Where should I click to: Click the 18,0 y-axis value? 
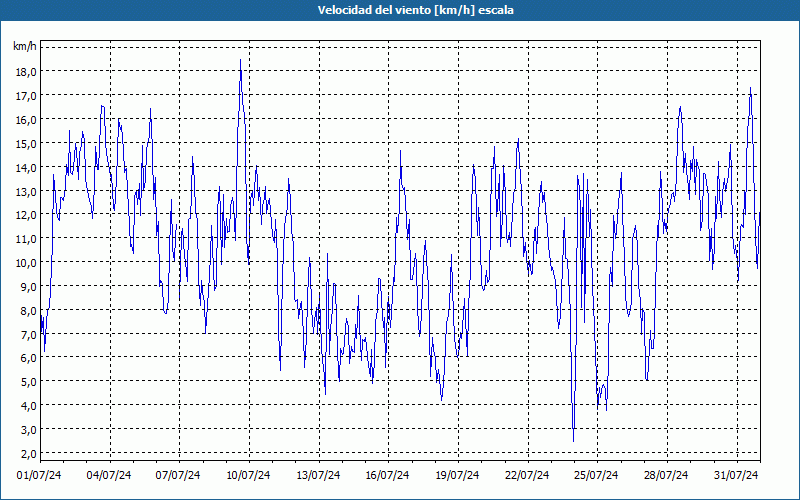26,72
